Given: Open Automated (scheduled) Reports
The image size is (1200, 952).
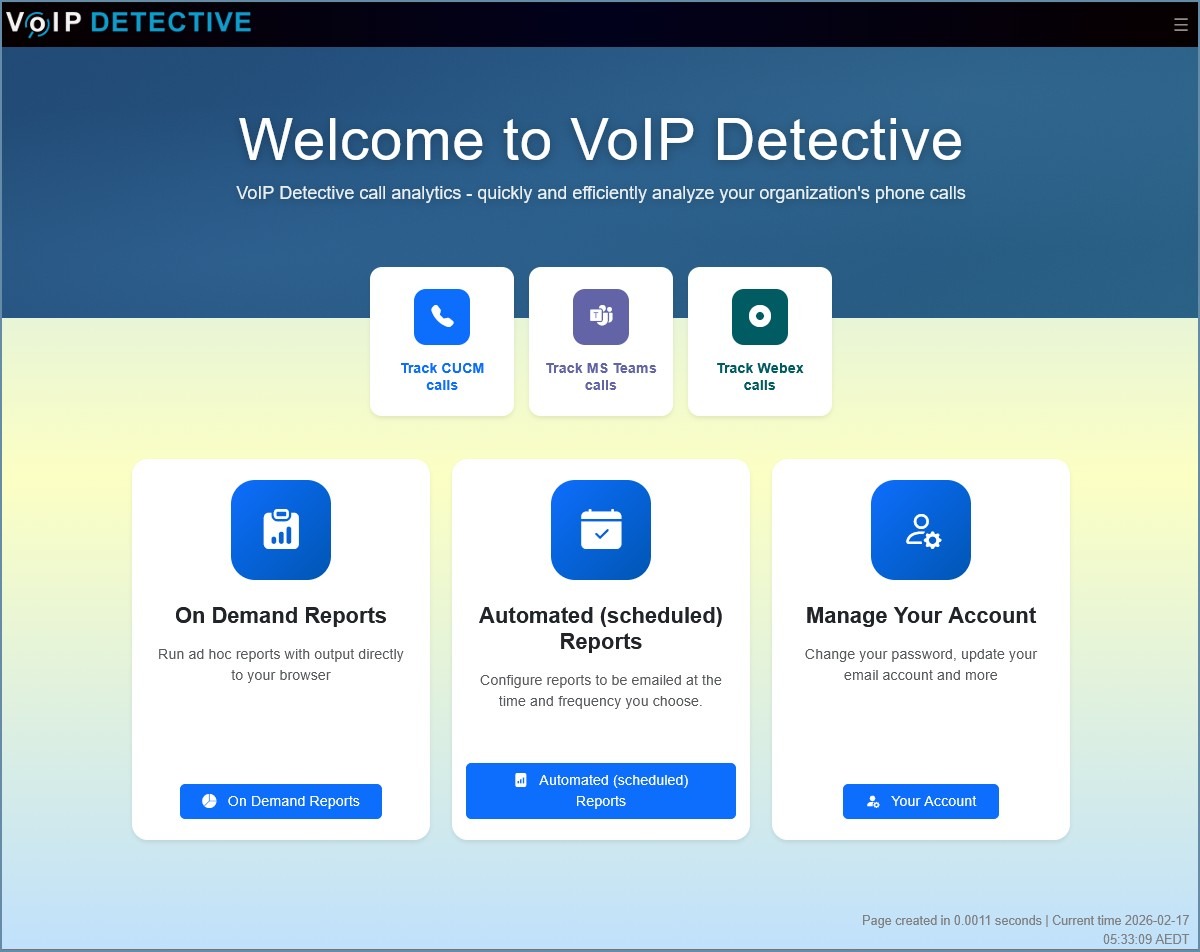Looking at the screenshot, I should pos(600,790).
